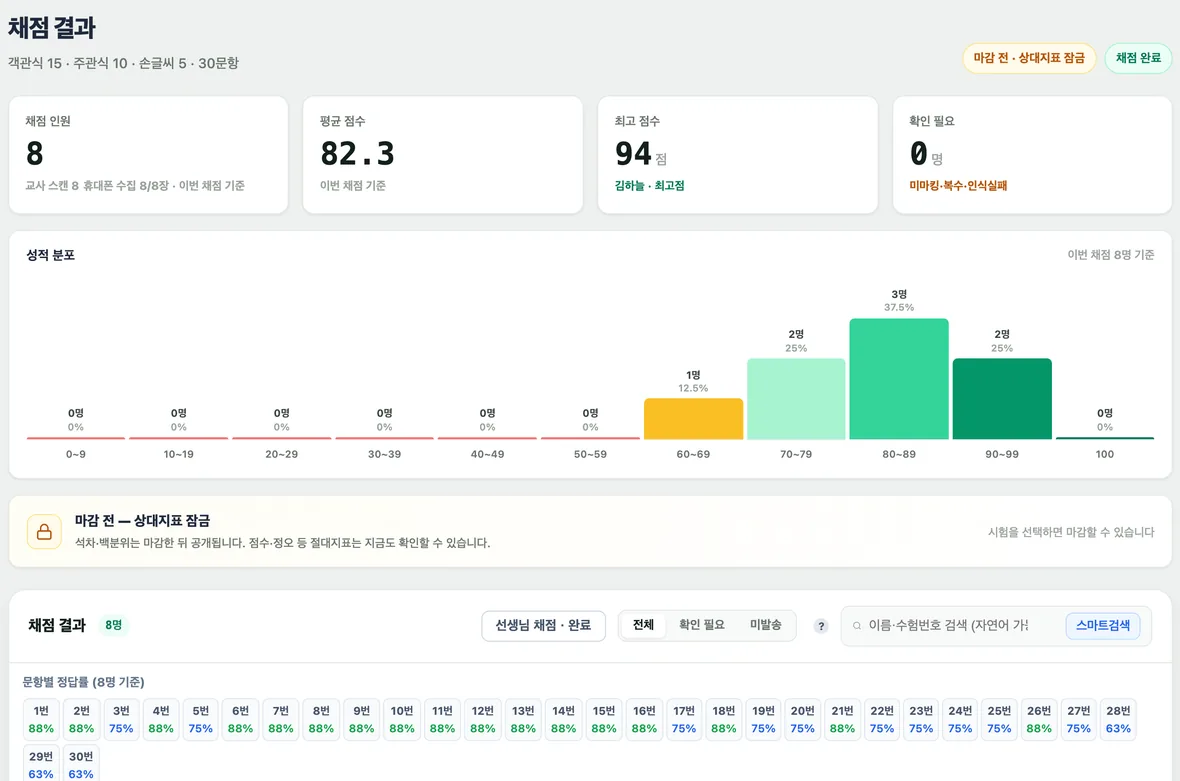The image size is (1180, 781).
Task: Select the 27번 question chip
Action: point(1078,719)
